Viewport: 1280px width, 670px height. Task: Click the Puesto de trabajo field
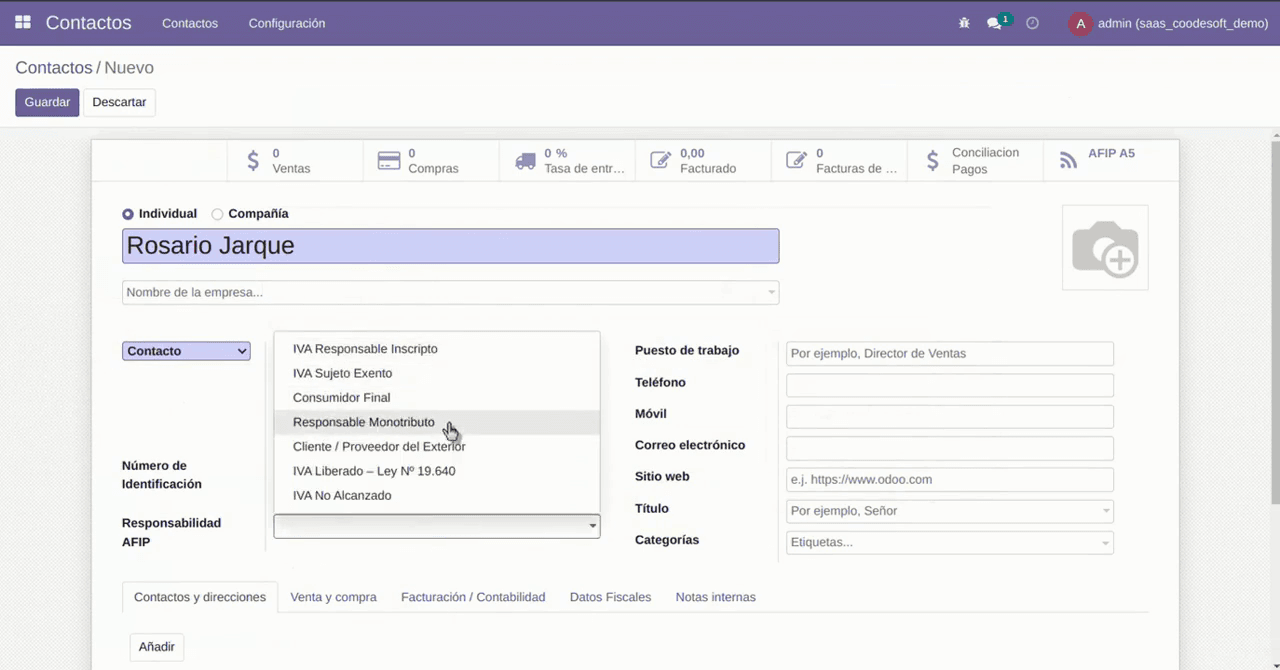950,353
